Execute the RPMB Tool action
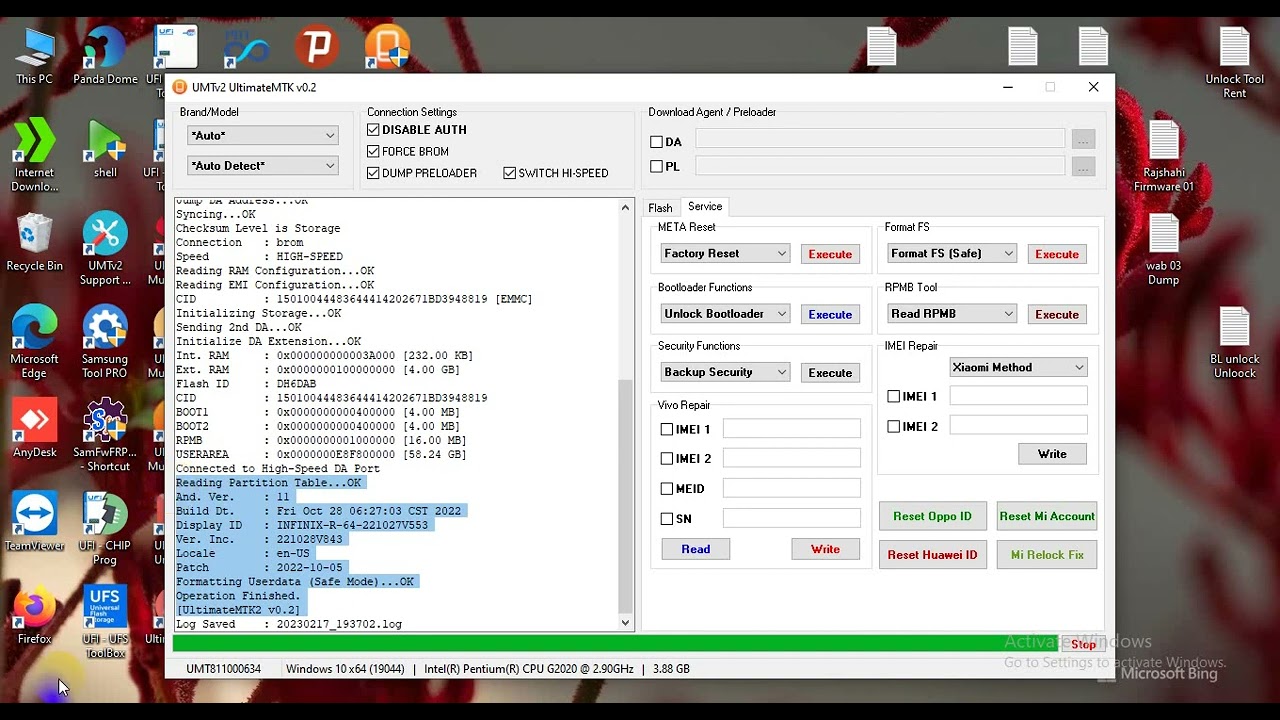The height and width of the screenshot is (720, 1280). tap(1057, 314)
